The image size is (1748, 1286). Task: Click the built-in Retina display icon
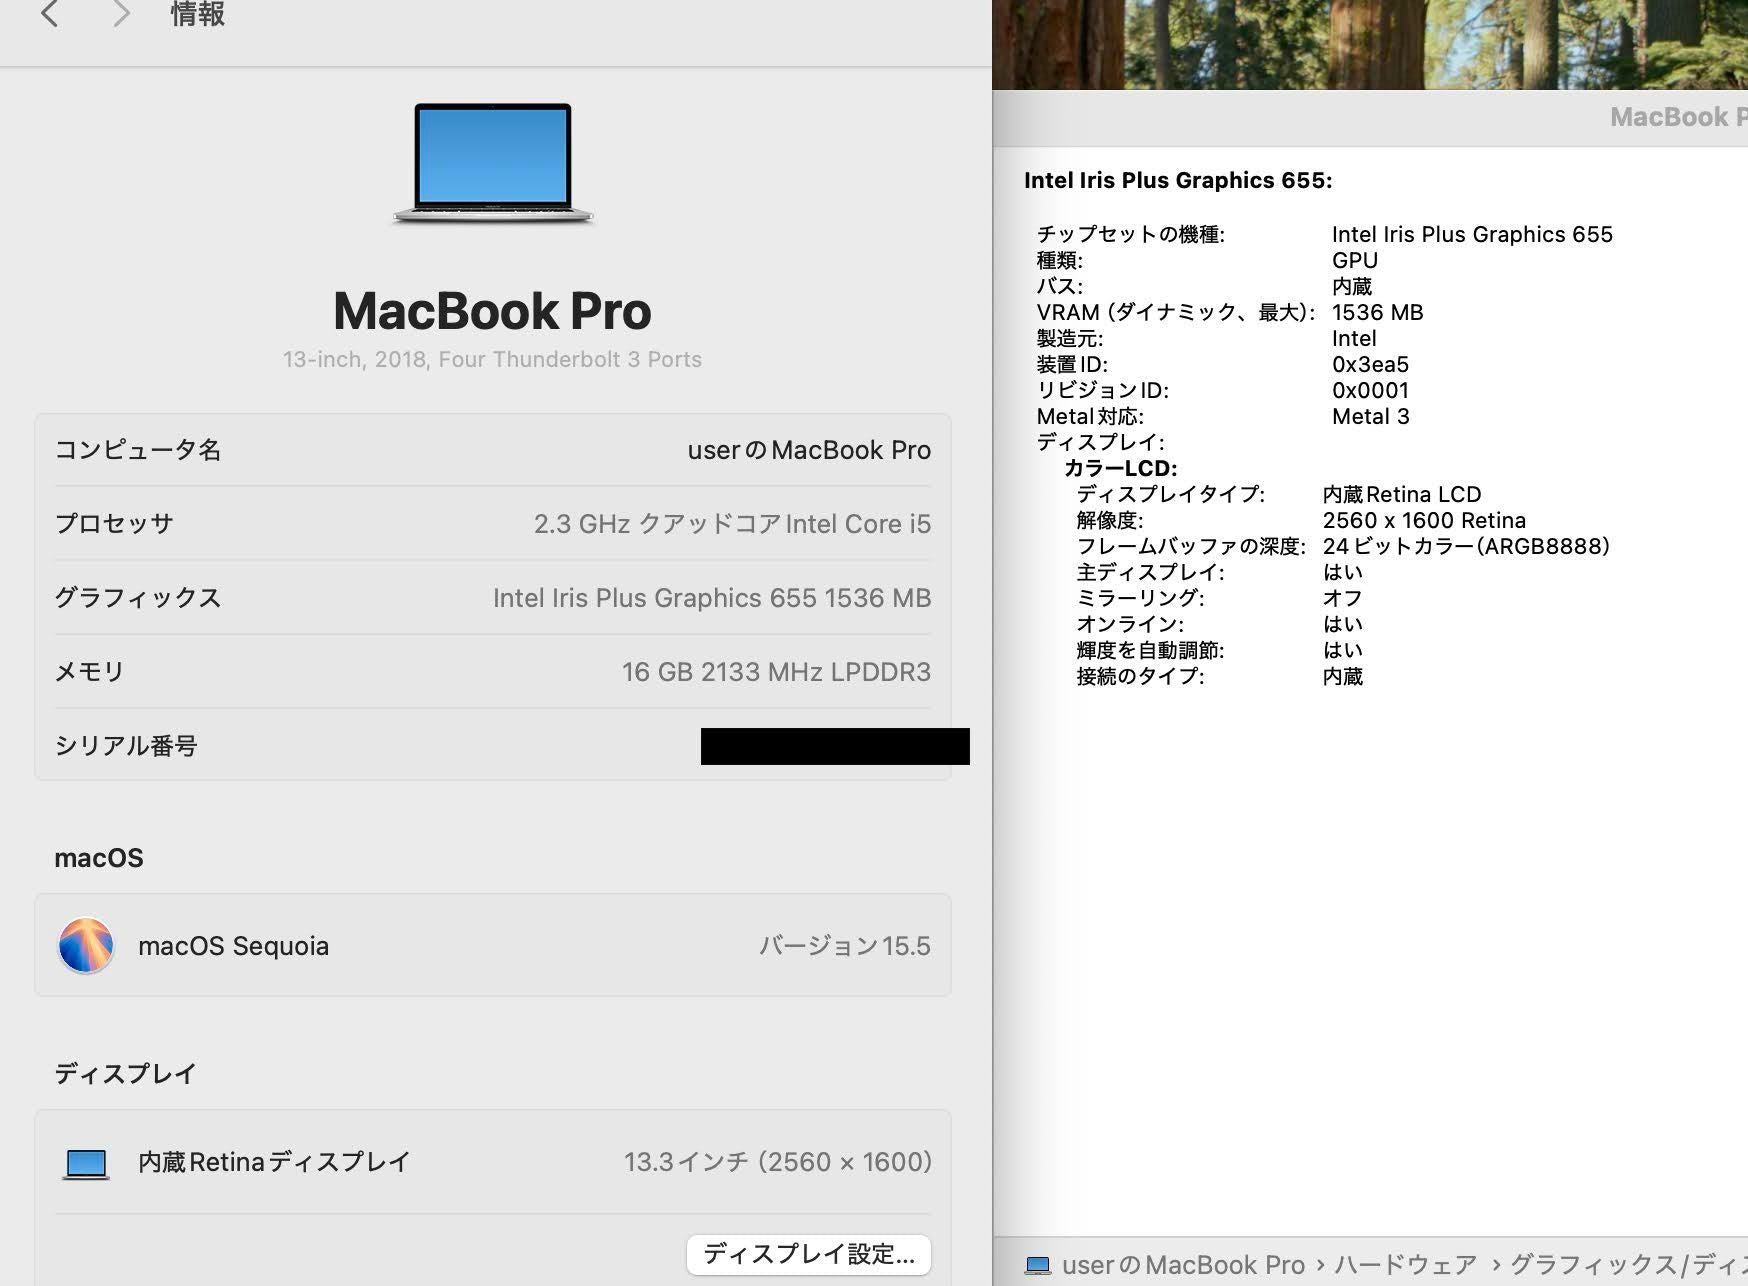tap(86, 1162)
